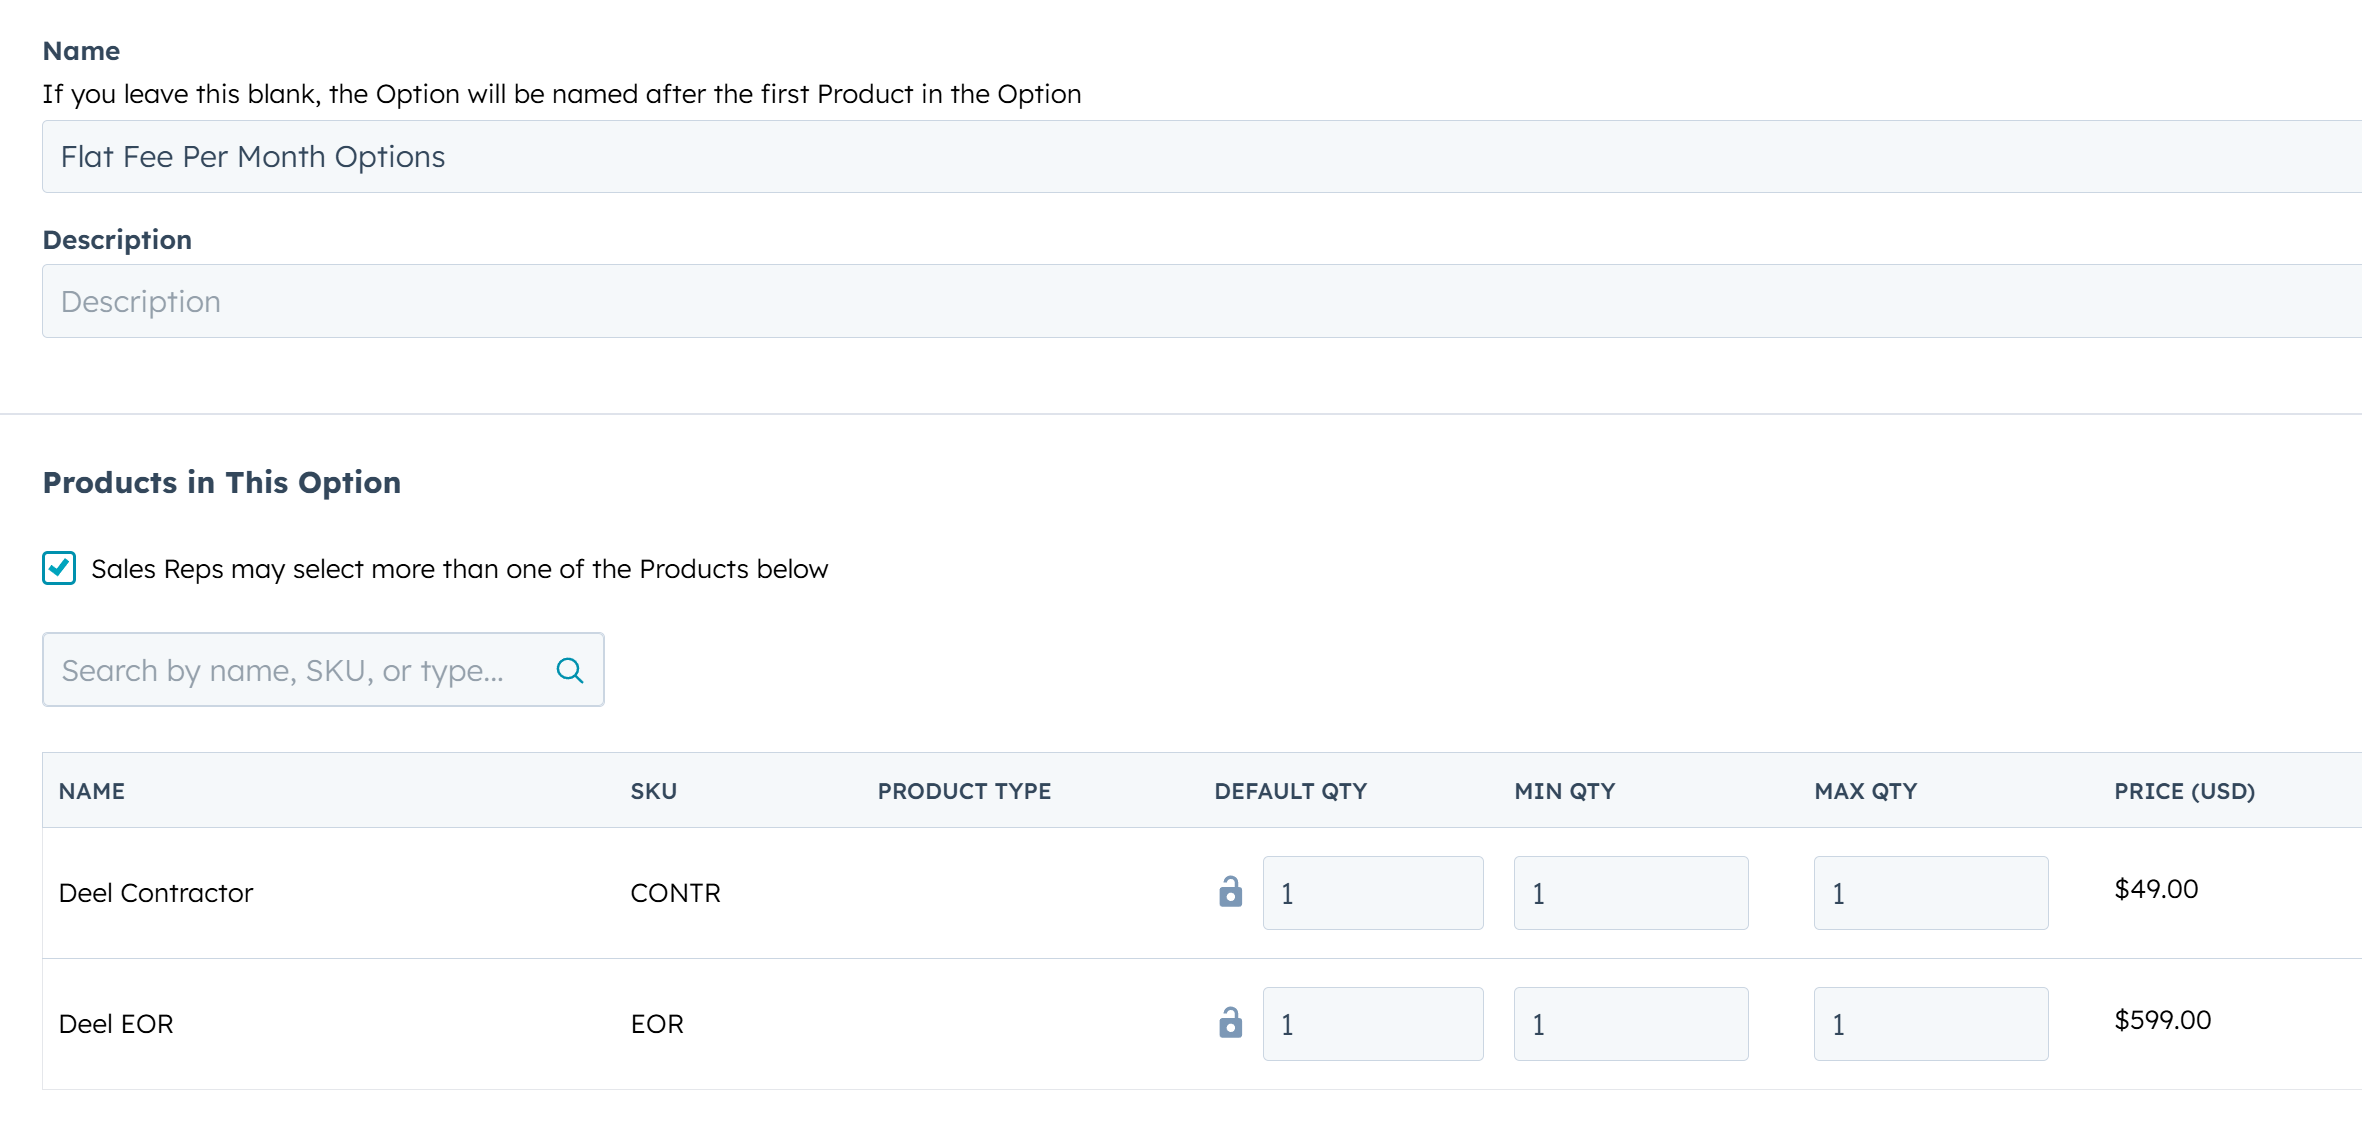Select the Min Qty field for Deel EOR

pos(1630,1023)
